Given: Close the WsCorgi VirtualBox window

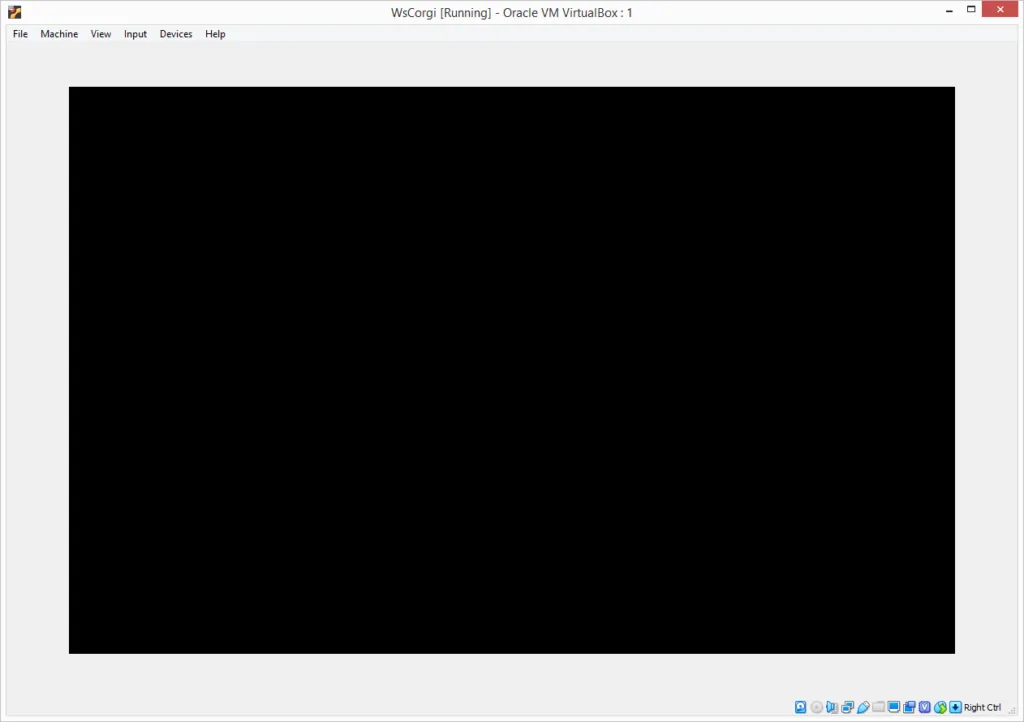Looking at the screenshot, I should [x=1000, y=9].
